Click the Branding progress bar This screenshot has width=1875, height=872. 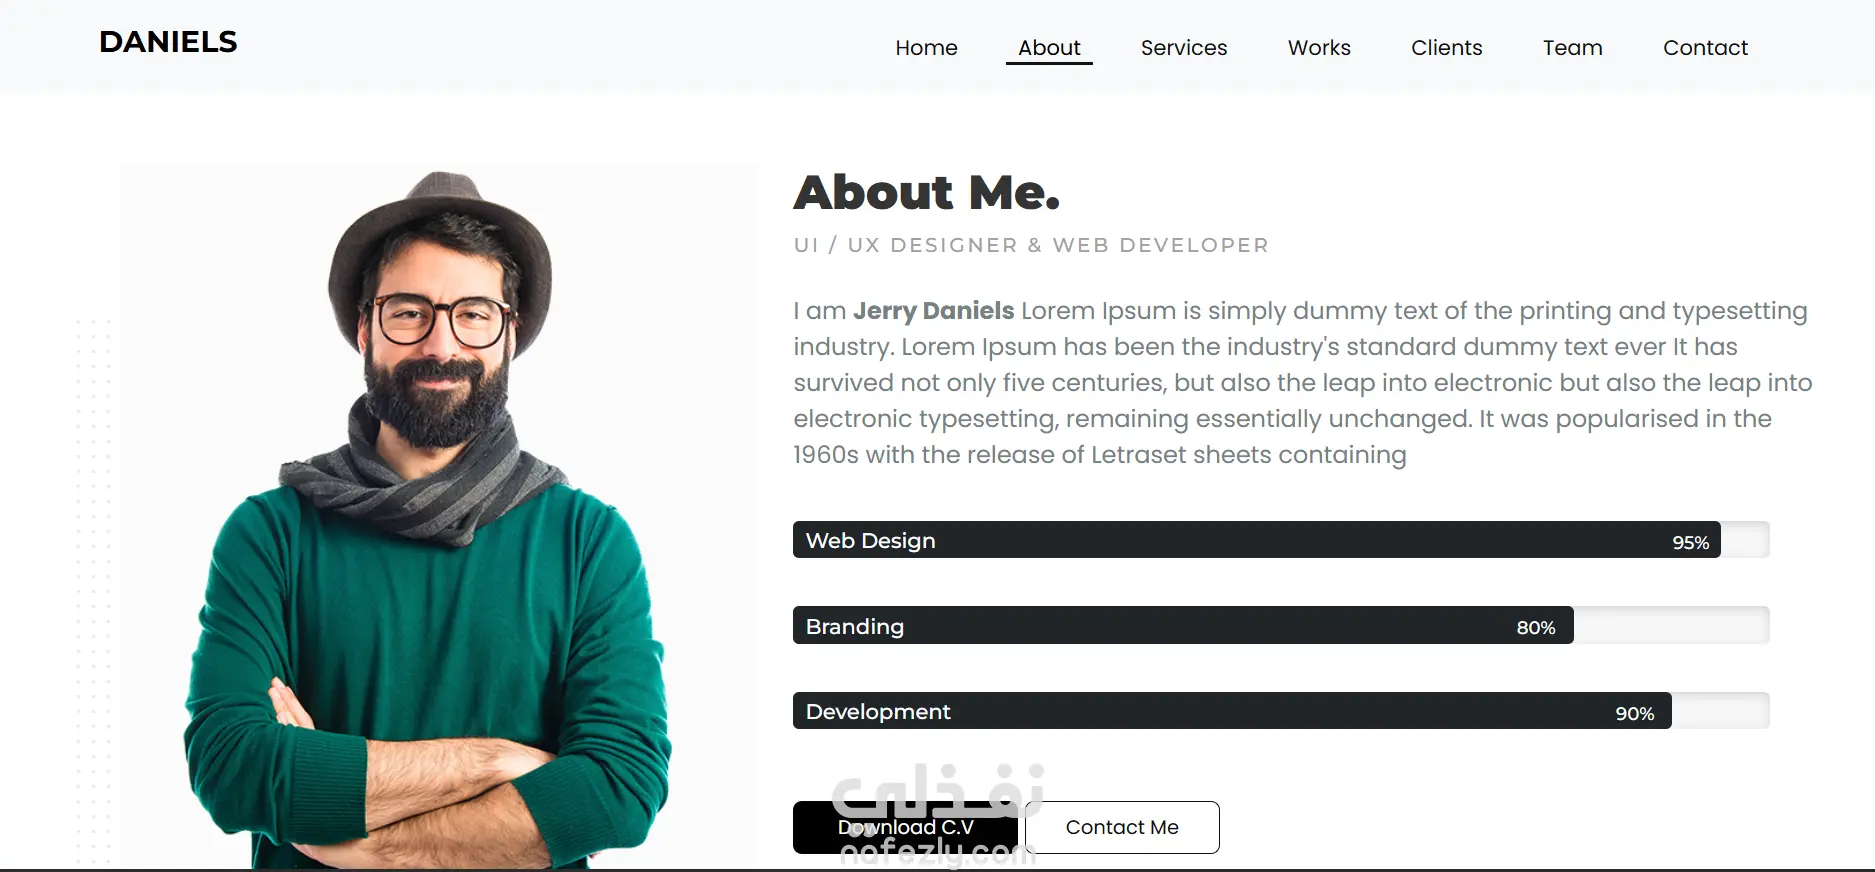[x=1281, y=625]
